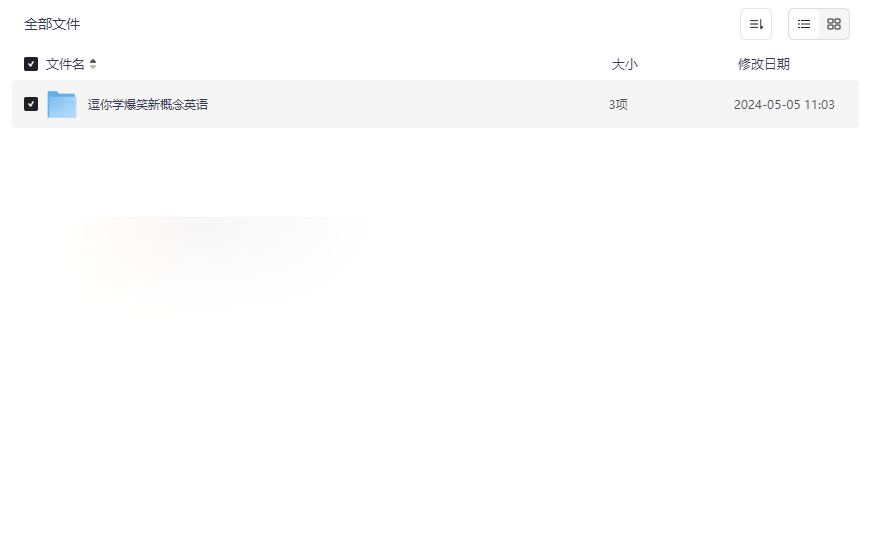Switch to list view layout
874x538 pixels.
tap(803, 24)
